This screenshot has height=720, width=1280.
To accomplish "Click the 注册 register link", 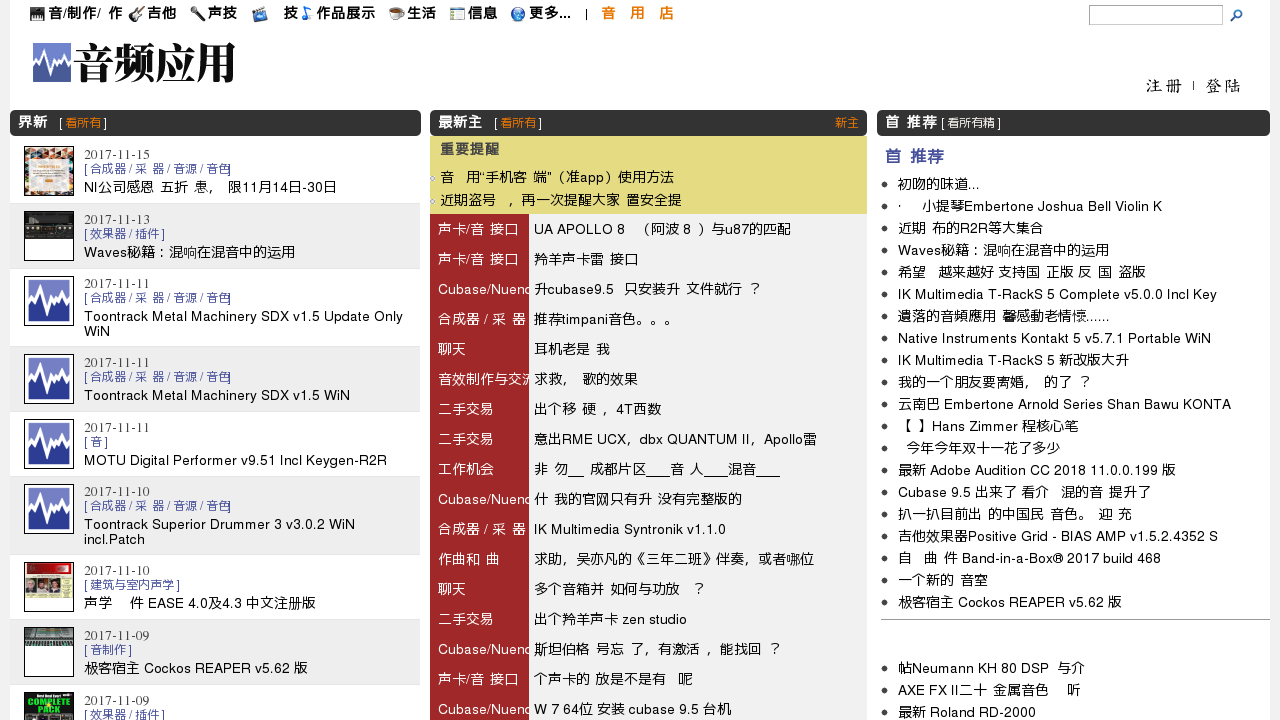I will point(1164,86).
